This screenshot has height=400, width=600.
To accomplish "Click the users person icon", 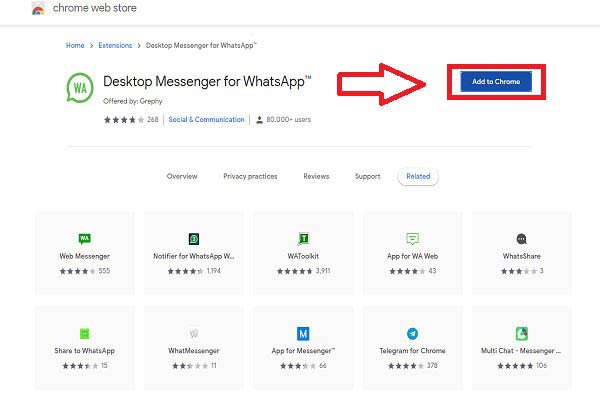I will pos(259,120).
